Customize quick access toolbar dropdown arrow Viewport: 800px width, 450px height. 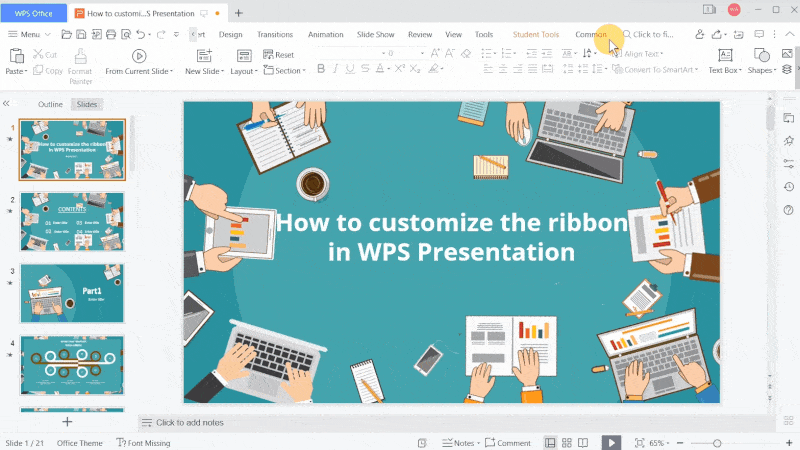tap(177, 34)
